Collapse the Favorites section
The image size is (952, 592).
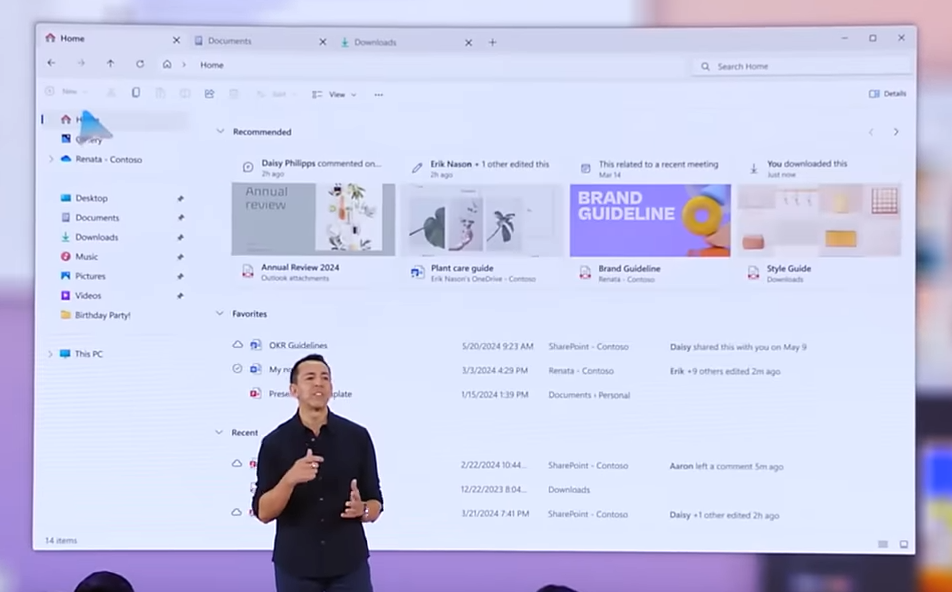pyautogui.click(x=220, y=313)
